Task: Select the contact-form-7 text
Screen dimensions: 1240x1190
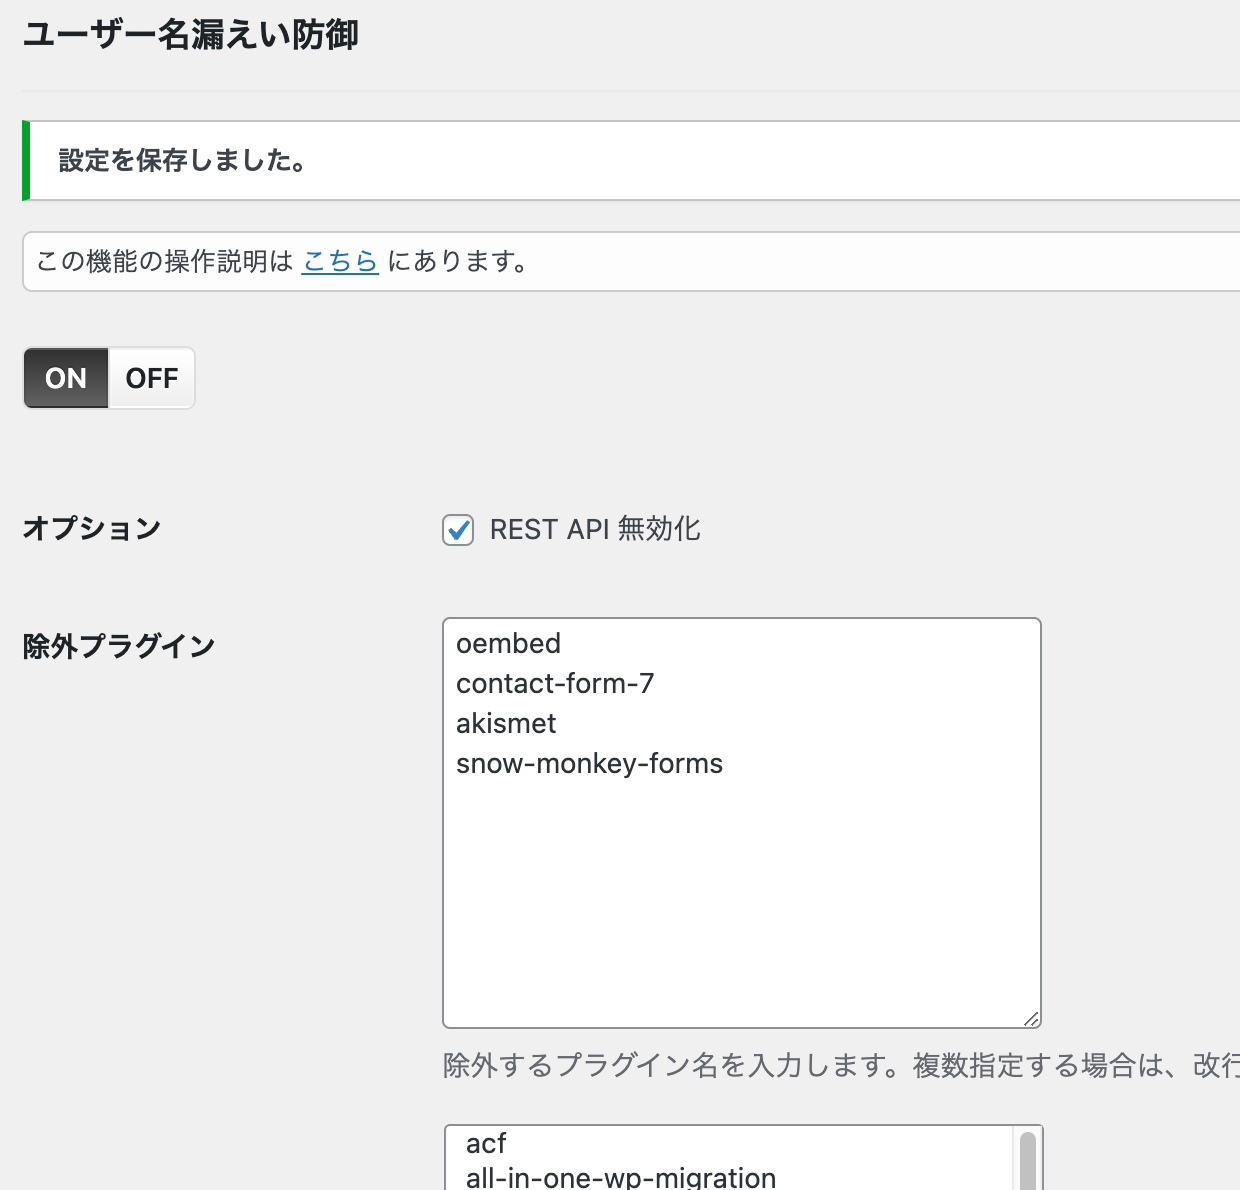Action: pos(555,683)
